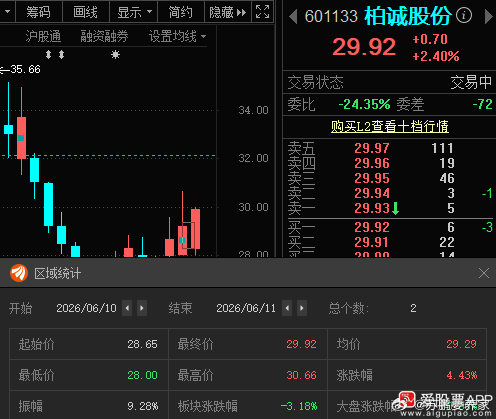Click the sell-two price 29.94
The height and width of the screenshot is (419, 496).
[372, 193]
